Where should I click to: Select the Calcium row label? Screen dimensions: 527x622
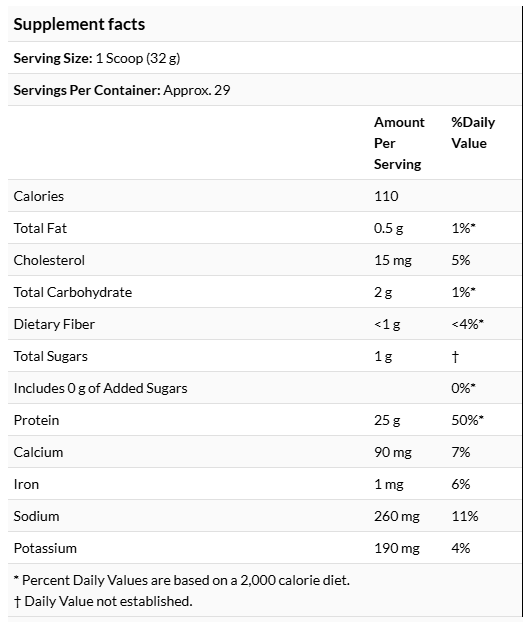click(38, 452)
